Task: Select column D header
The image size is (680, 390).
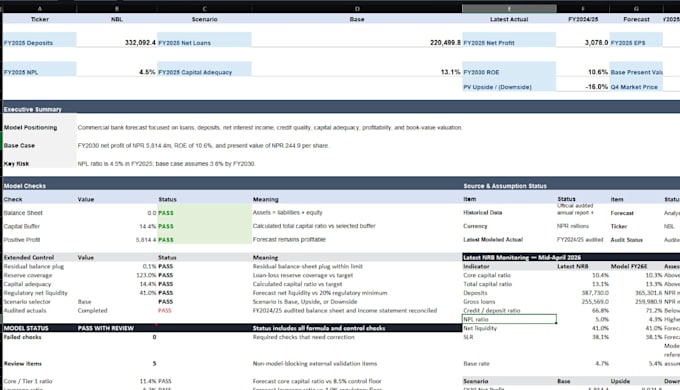Action: [357, 8]
